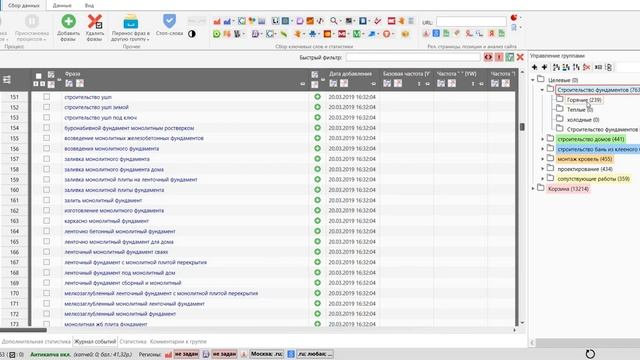Click green add icon in row строительство ушп

[x=318, y=97]
